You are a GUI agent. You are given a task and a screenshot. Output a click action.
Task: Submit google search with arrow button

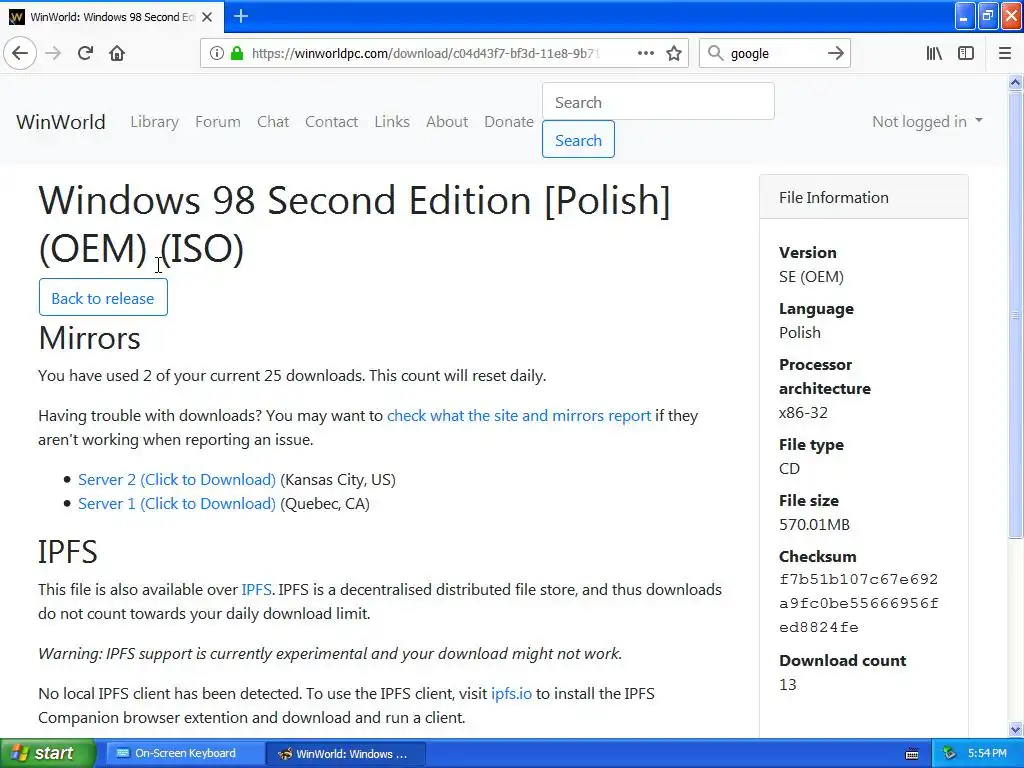(835, 53)
